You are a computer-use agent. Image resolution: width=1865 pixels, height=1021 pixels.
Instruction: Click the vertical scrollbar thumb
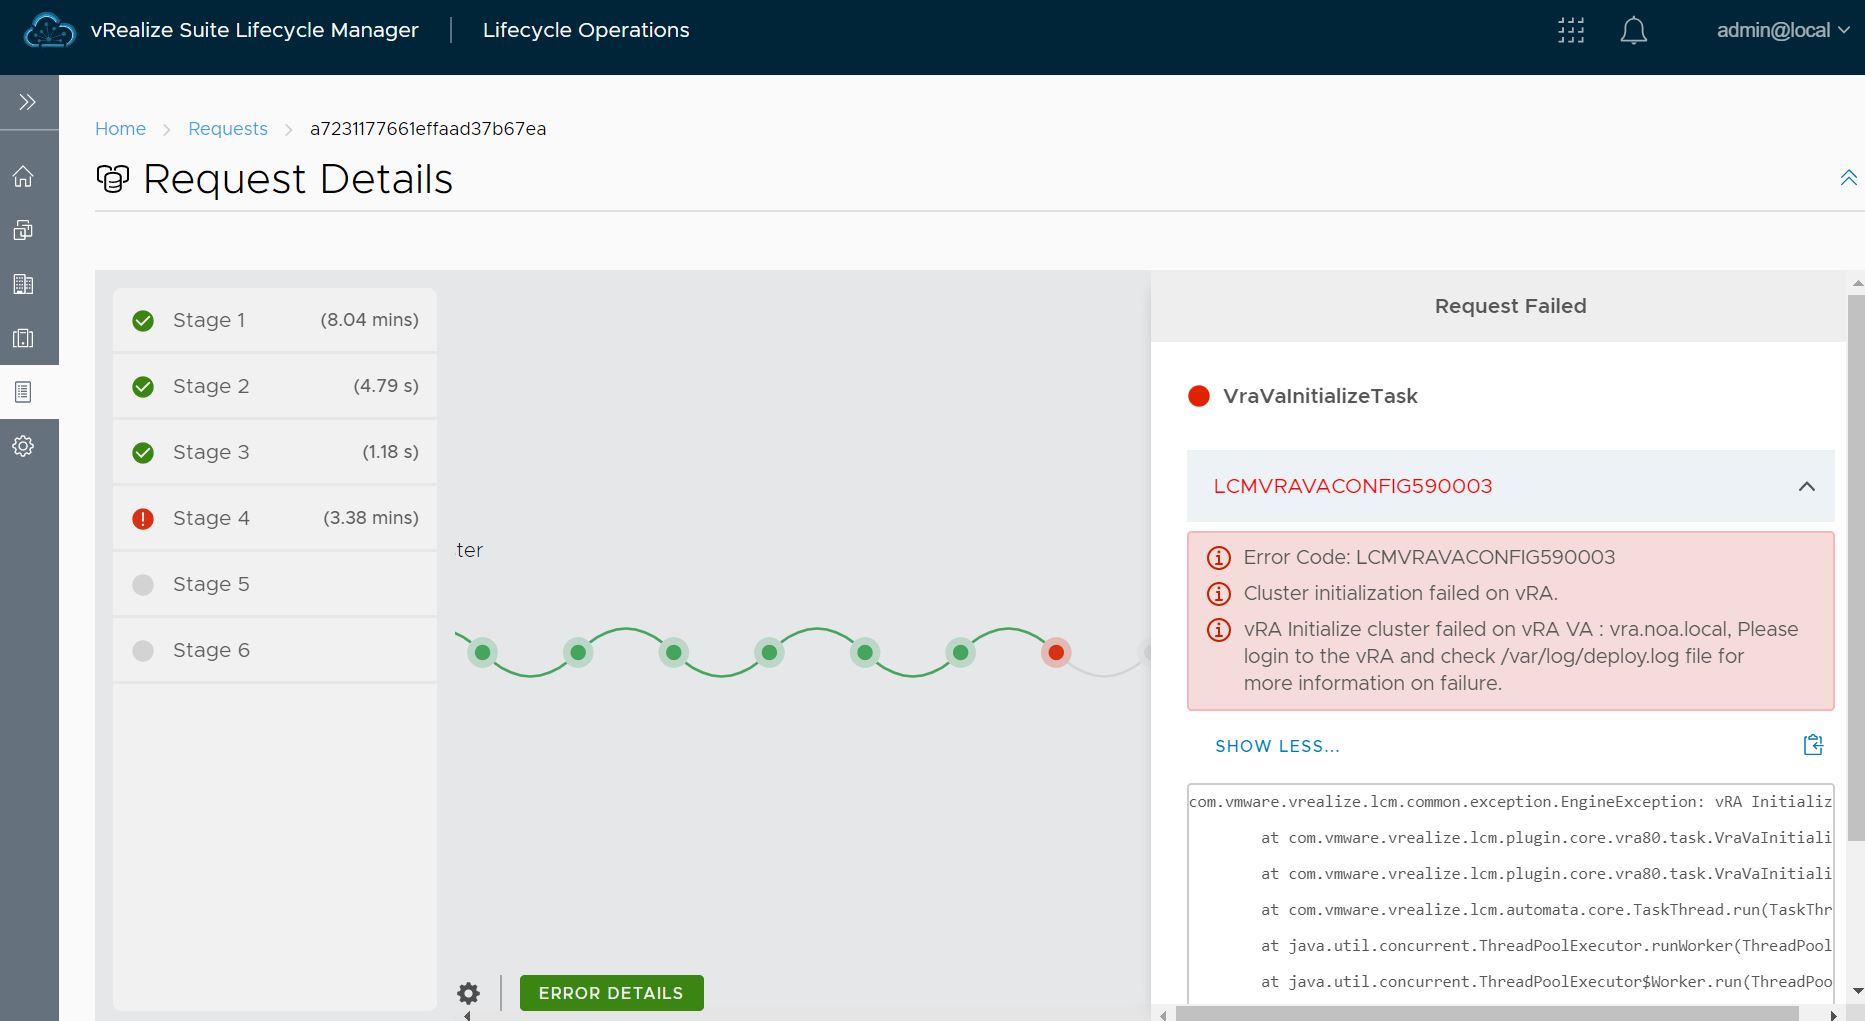pyautogui.click(x=1856, y=567)
